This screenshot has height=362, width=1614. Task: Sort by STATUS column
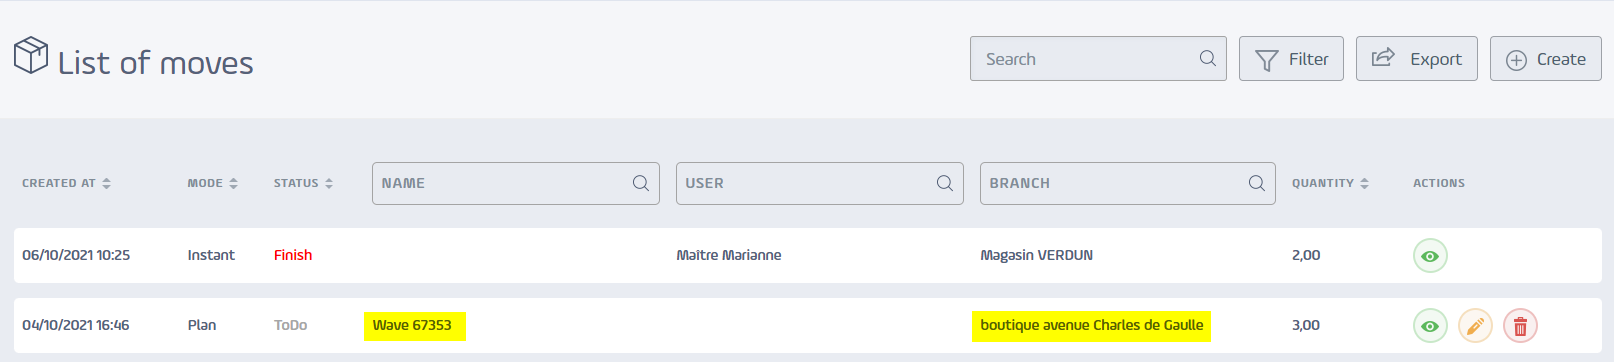click(304, 183)
